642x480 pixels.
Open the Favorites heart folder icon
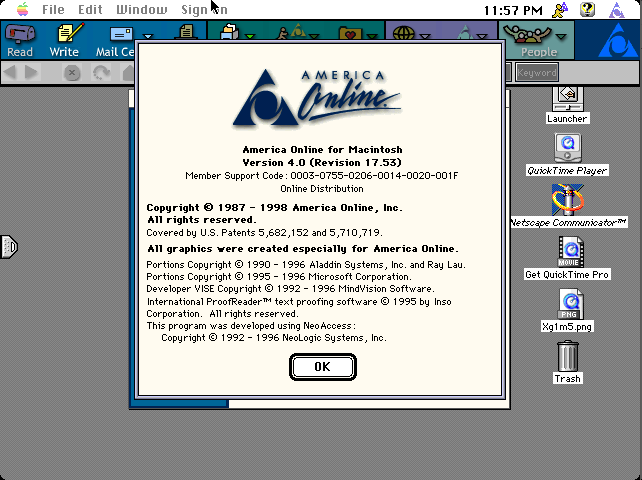pyautogui.click(x=350, y=33)
